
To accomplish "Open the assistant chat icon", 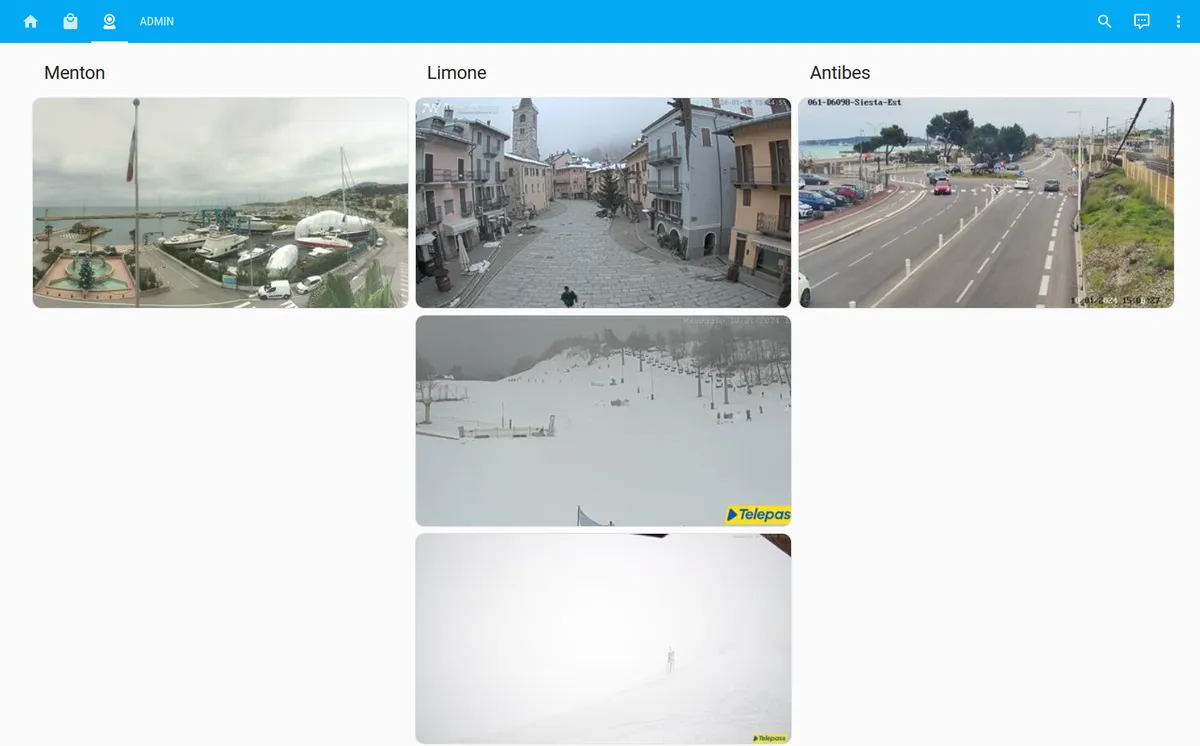I will pyautogui.click(x=1142, y=21).
